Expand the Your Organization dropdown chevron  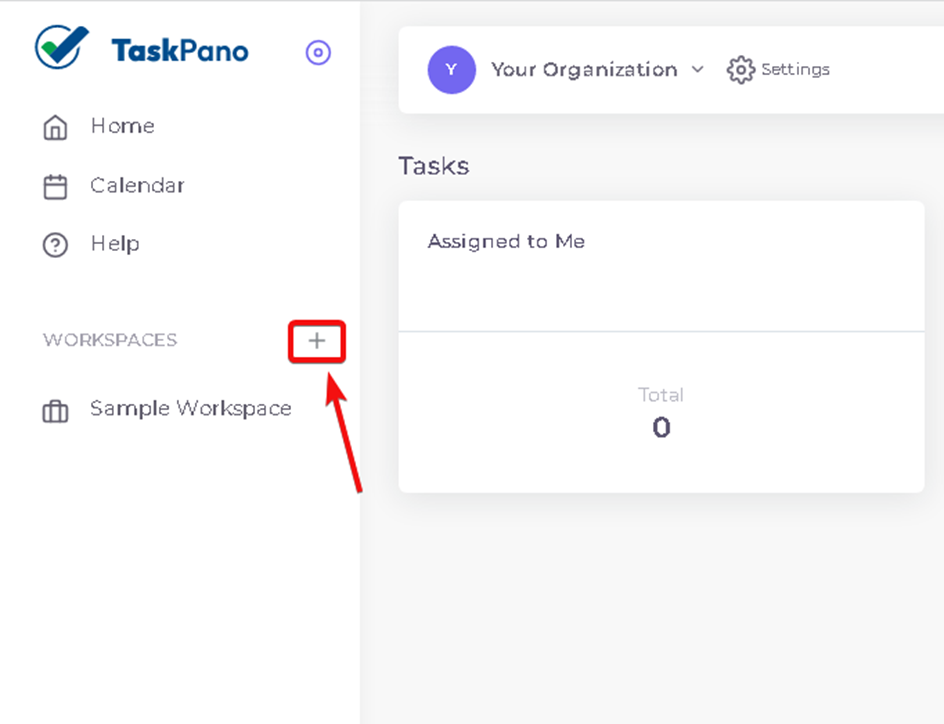[697, 69]
